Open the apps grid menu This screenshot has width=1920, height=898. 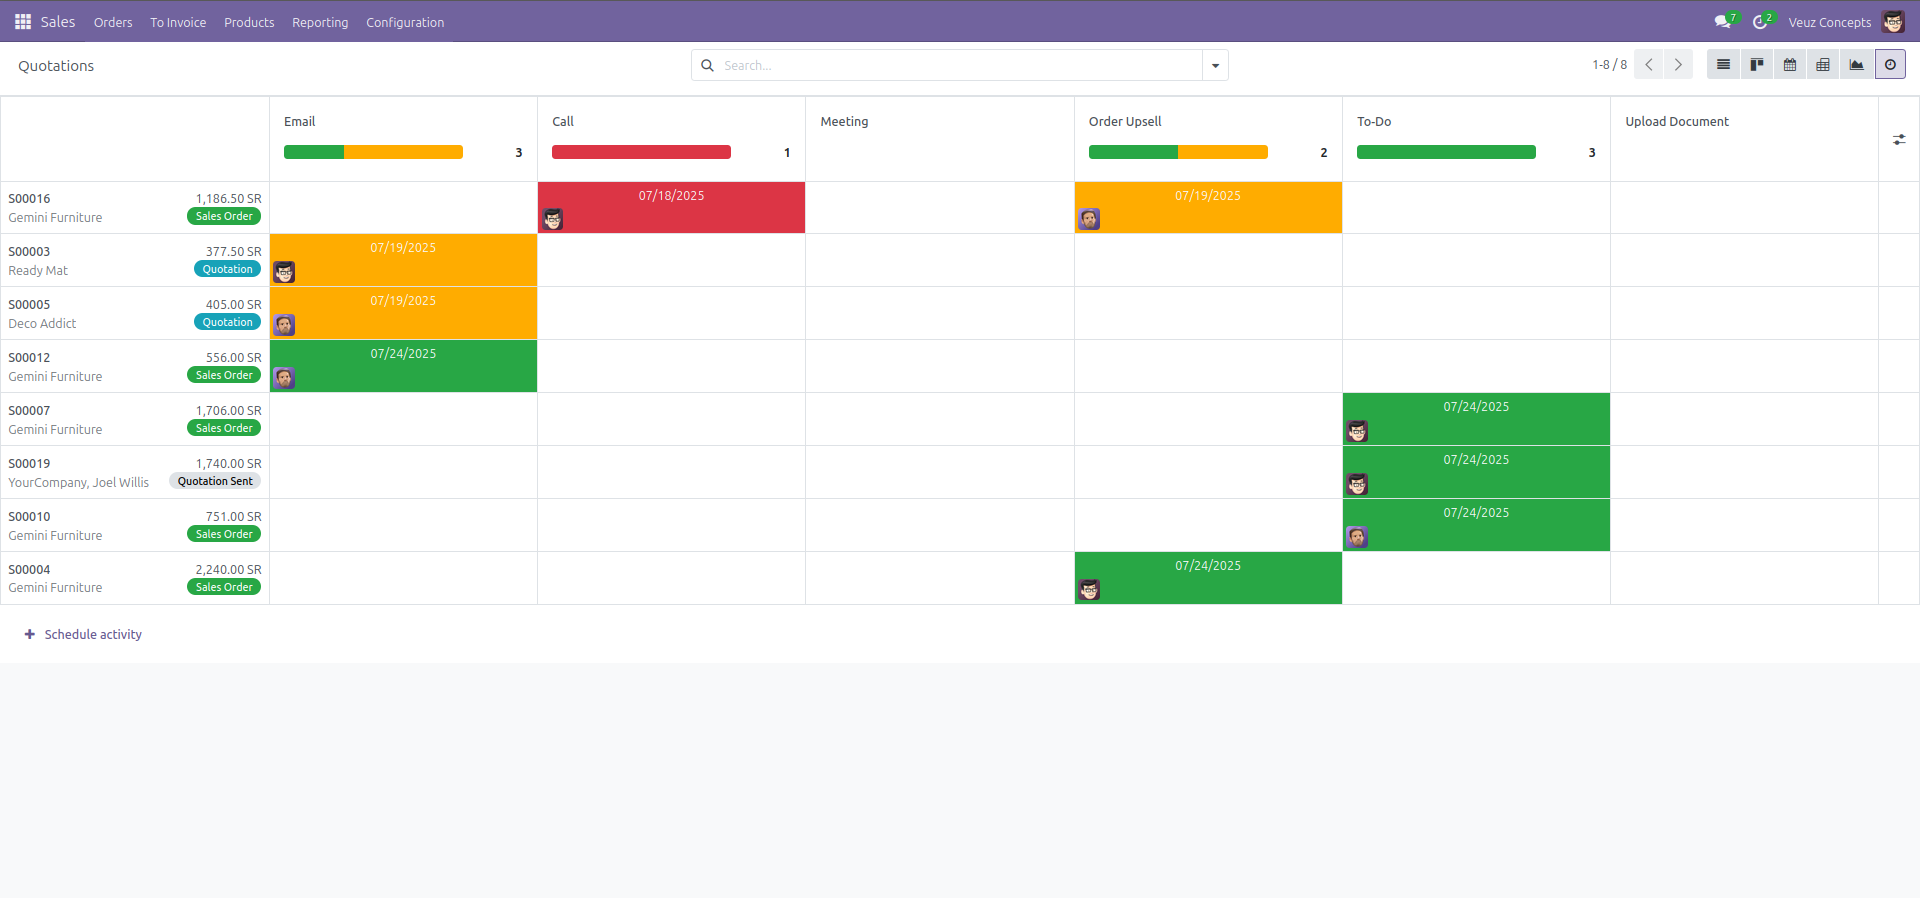click(x=22, y=21)
